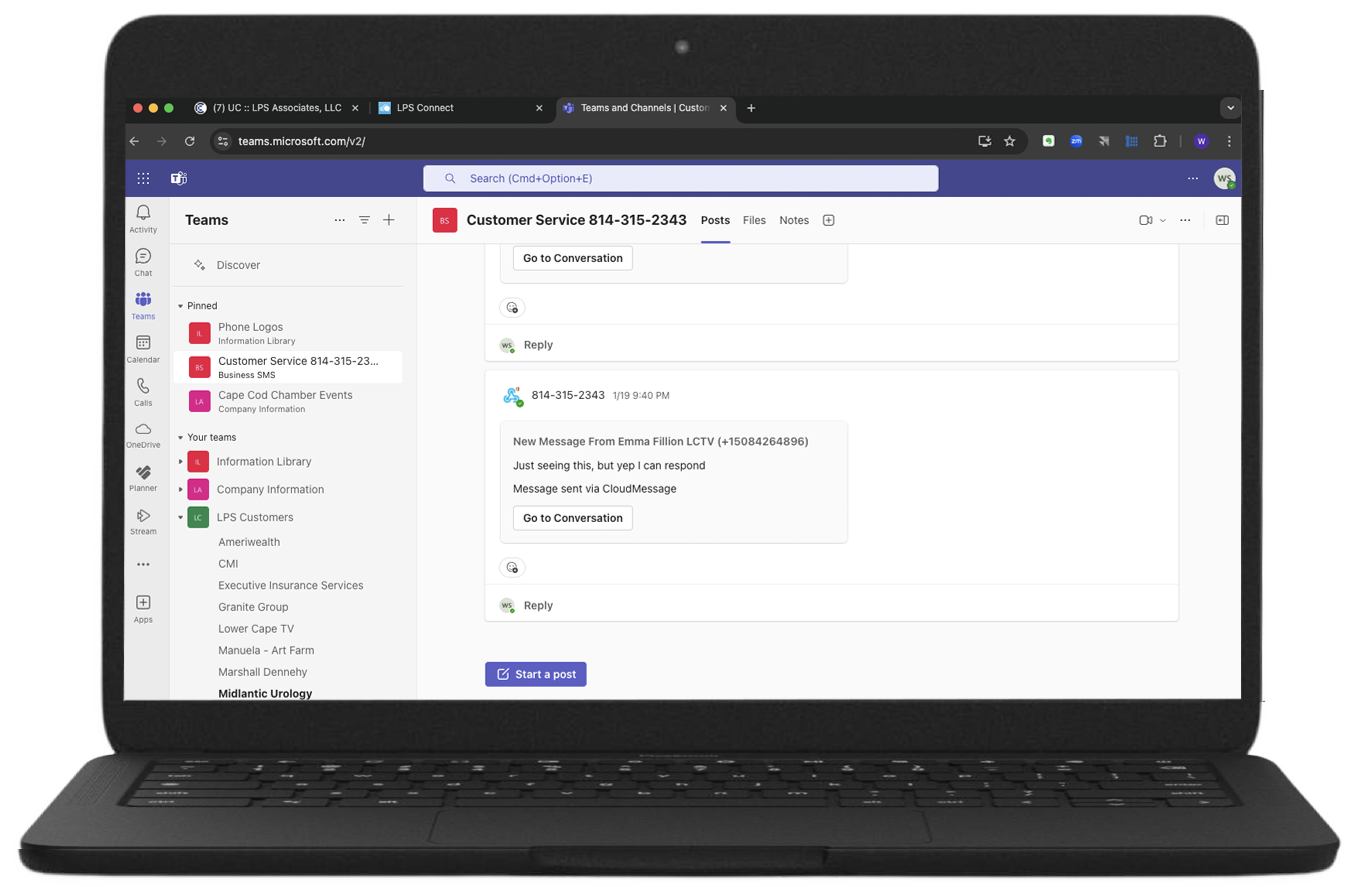Open Planner from the left rail
1353x887 pixels.
pyautogui.click(x=143, y=477)
